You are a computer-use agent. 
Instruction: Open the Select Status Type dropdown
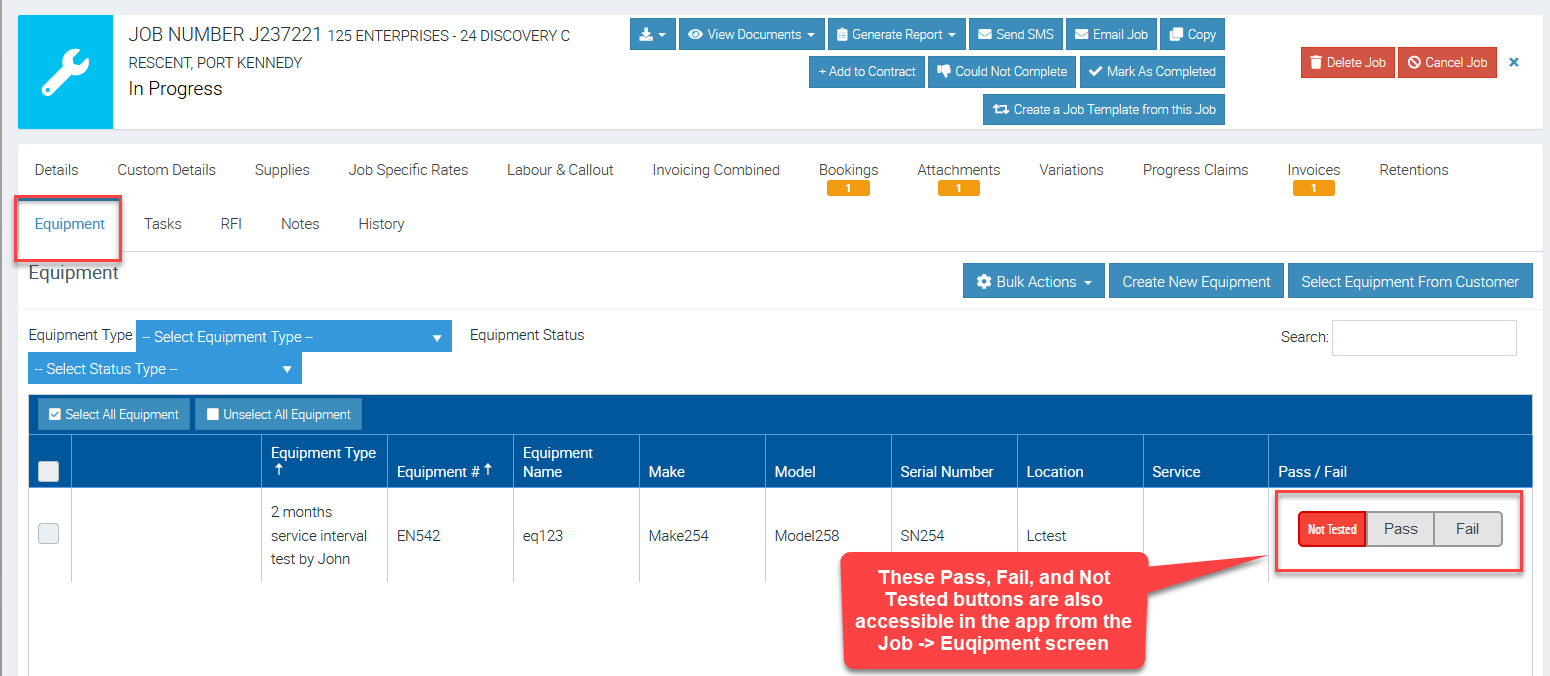(164, 369)
